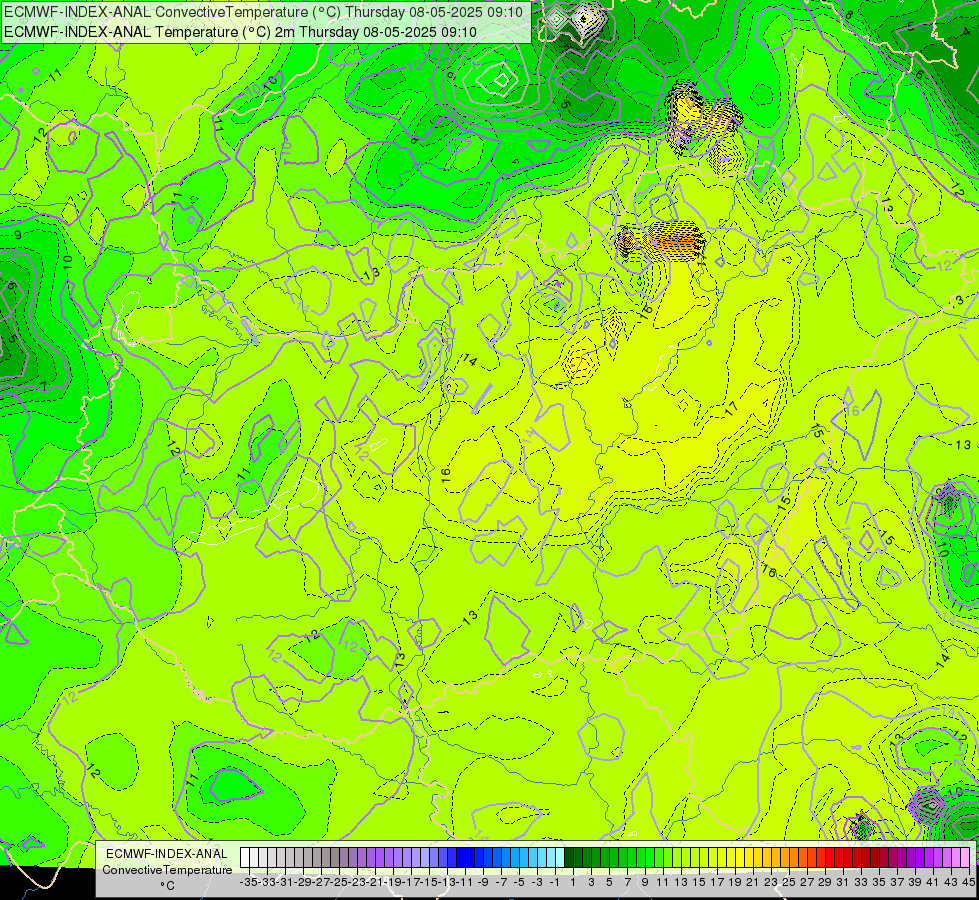Click the '°C' unit label in legend
Viewport: 979px width, 900px height.
point(167,886)
